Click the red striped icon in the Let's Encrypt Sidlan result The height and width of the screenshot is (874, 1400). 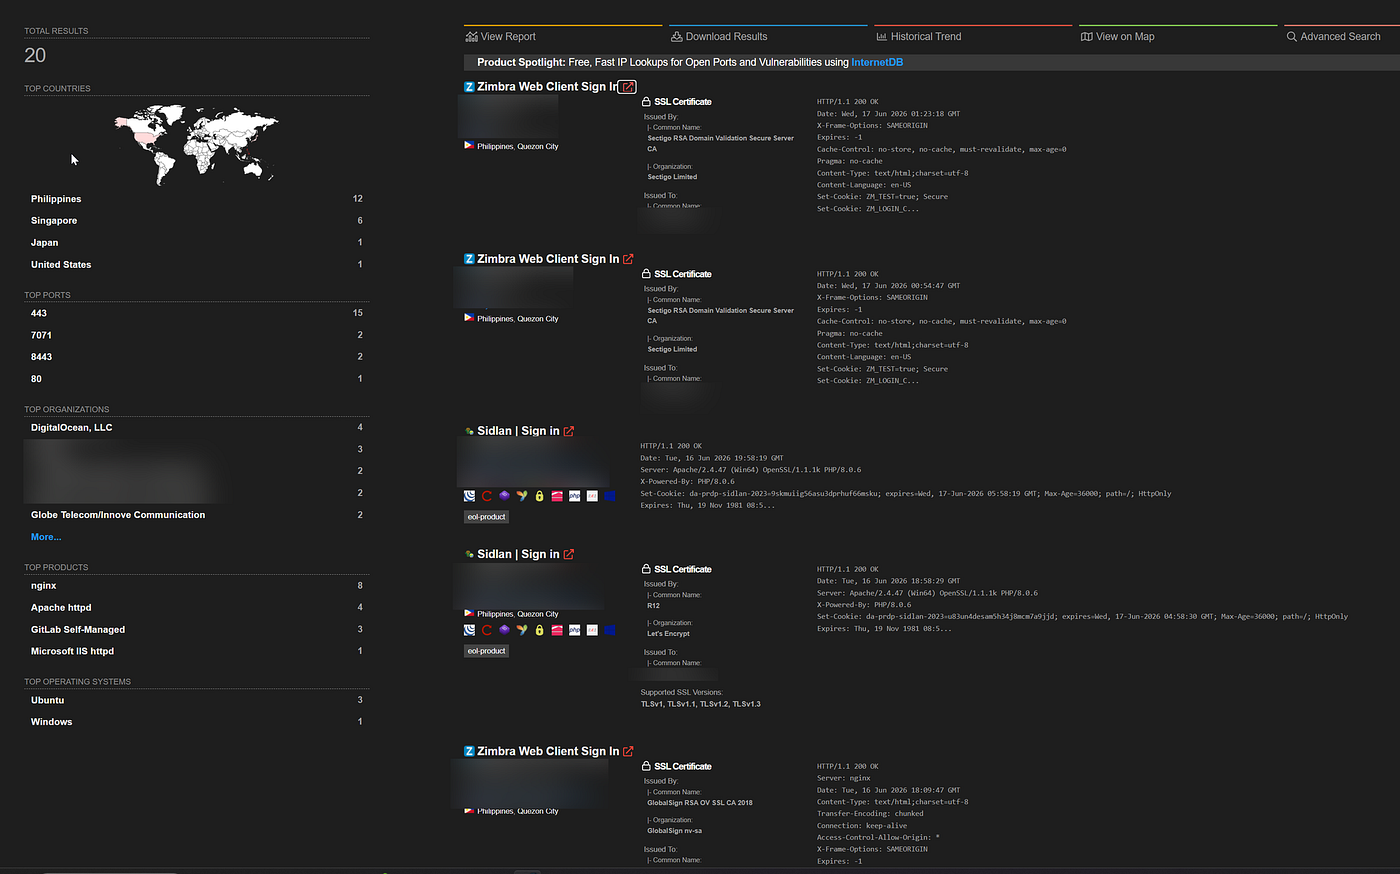pos(557,630)
